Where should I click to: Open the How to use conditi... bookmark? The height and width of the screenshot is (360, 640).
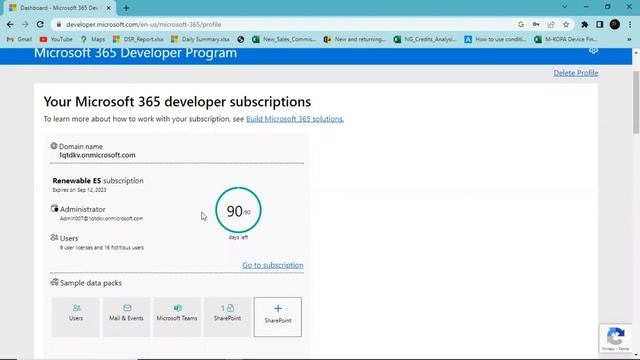[496, 39]
